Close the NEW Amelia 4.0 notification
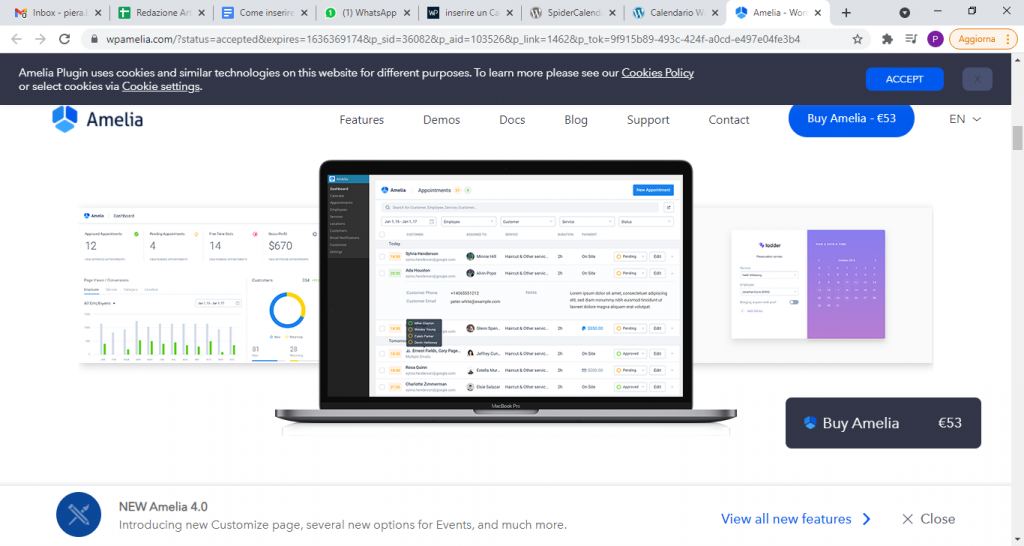The height and width of the screenshot is (546, 1024). click(x=929, y=519)
